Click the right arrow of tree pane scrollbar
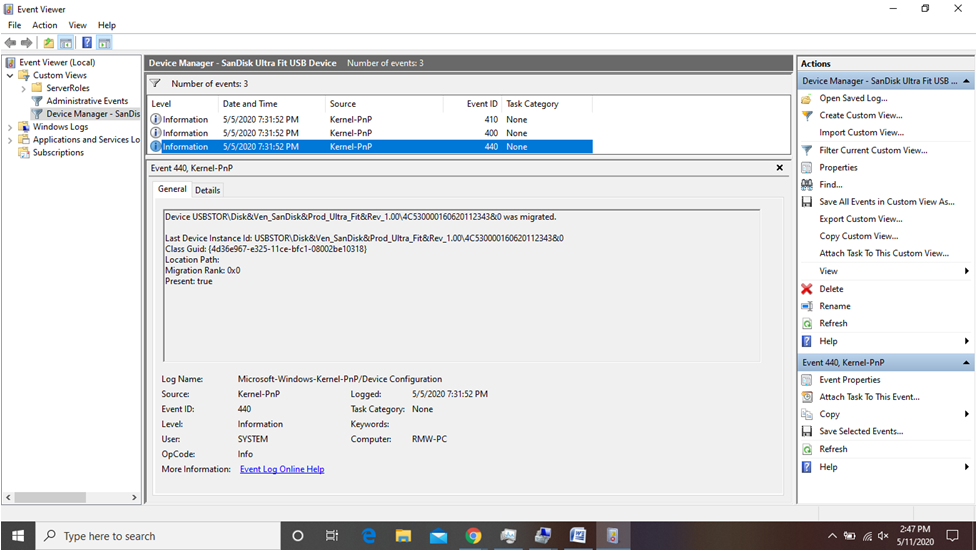977x551 pixels. [x=134, y=497]
